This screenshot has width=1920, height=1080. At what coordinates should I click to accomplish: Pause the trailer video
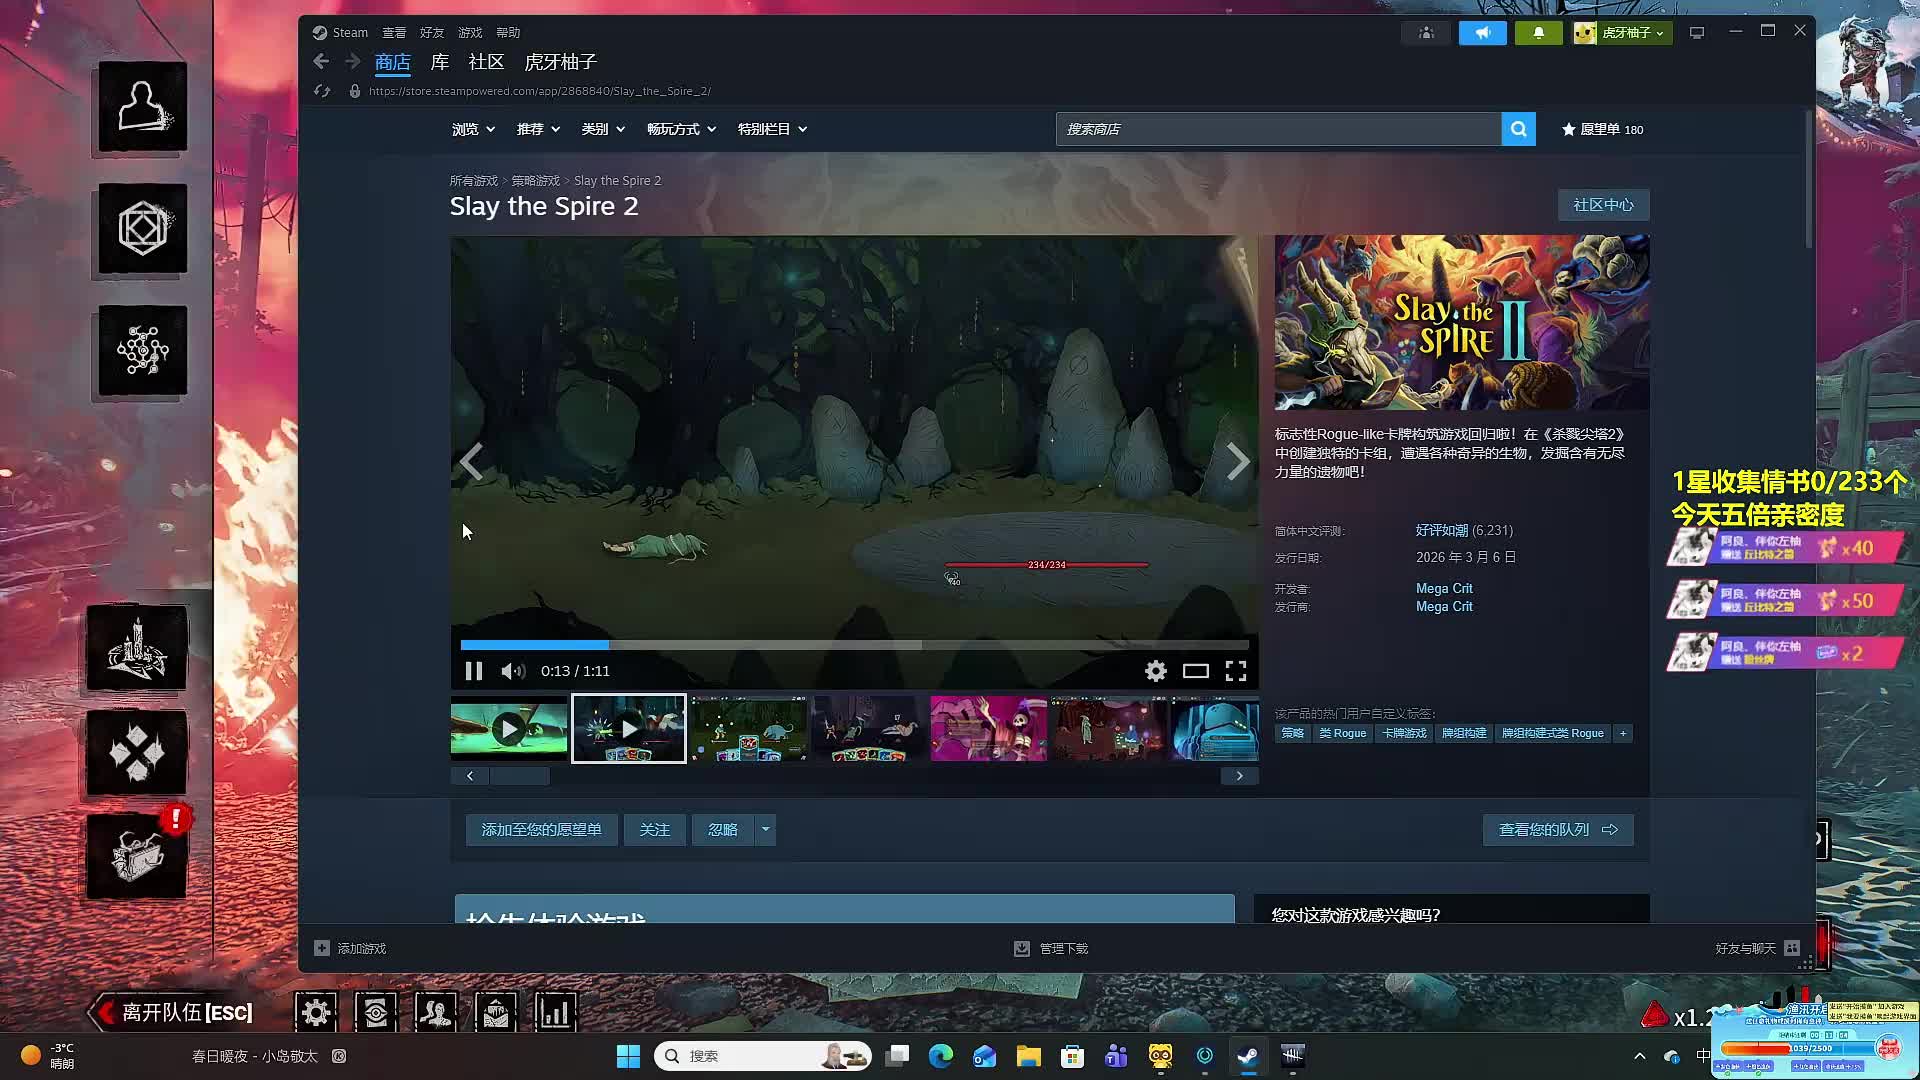point(474,671)
